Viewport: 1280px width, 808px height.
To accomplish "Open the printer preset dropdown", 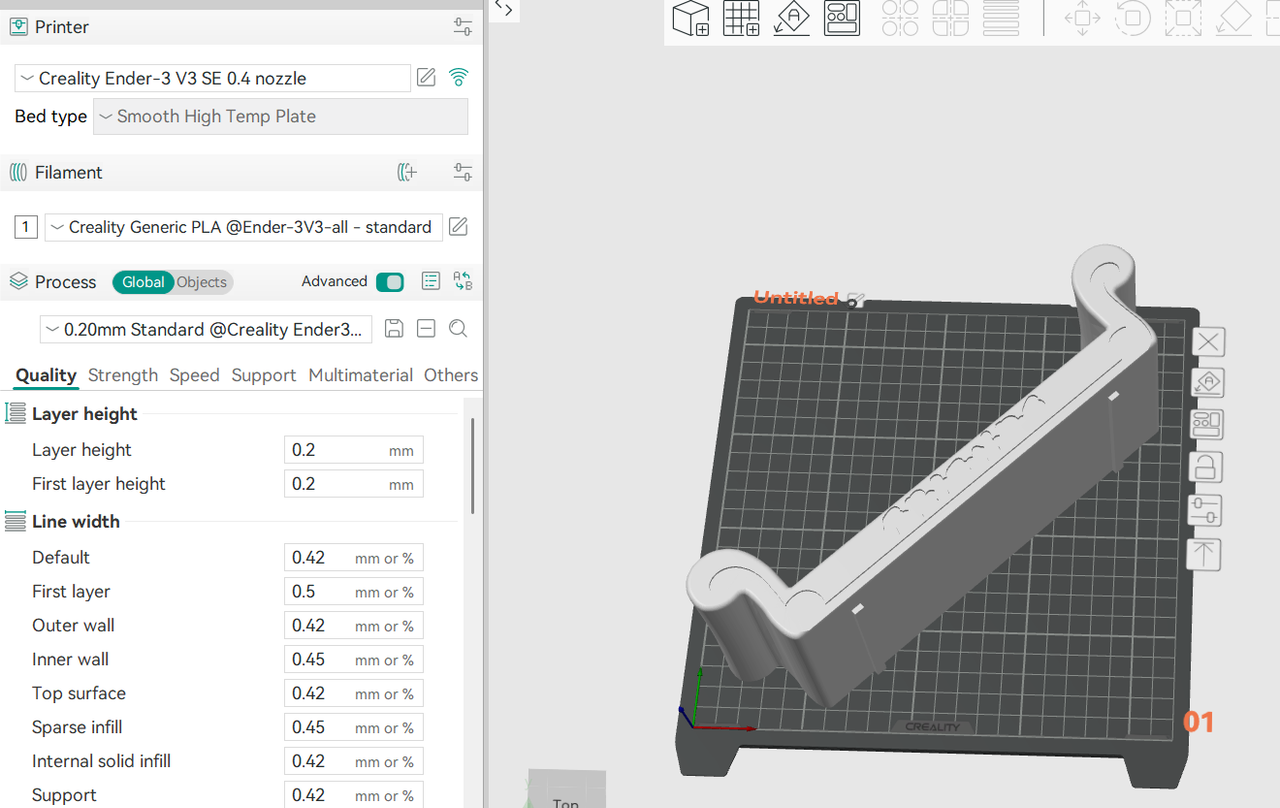I will tap(212, 78).
